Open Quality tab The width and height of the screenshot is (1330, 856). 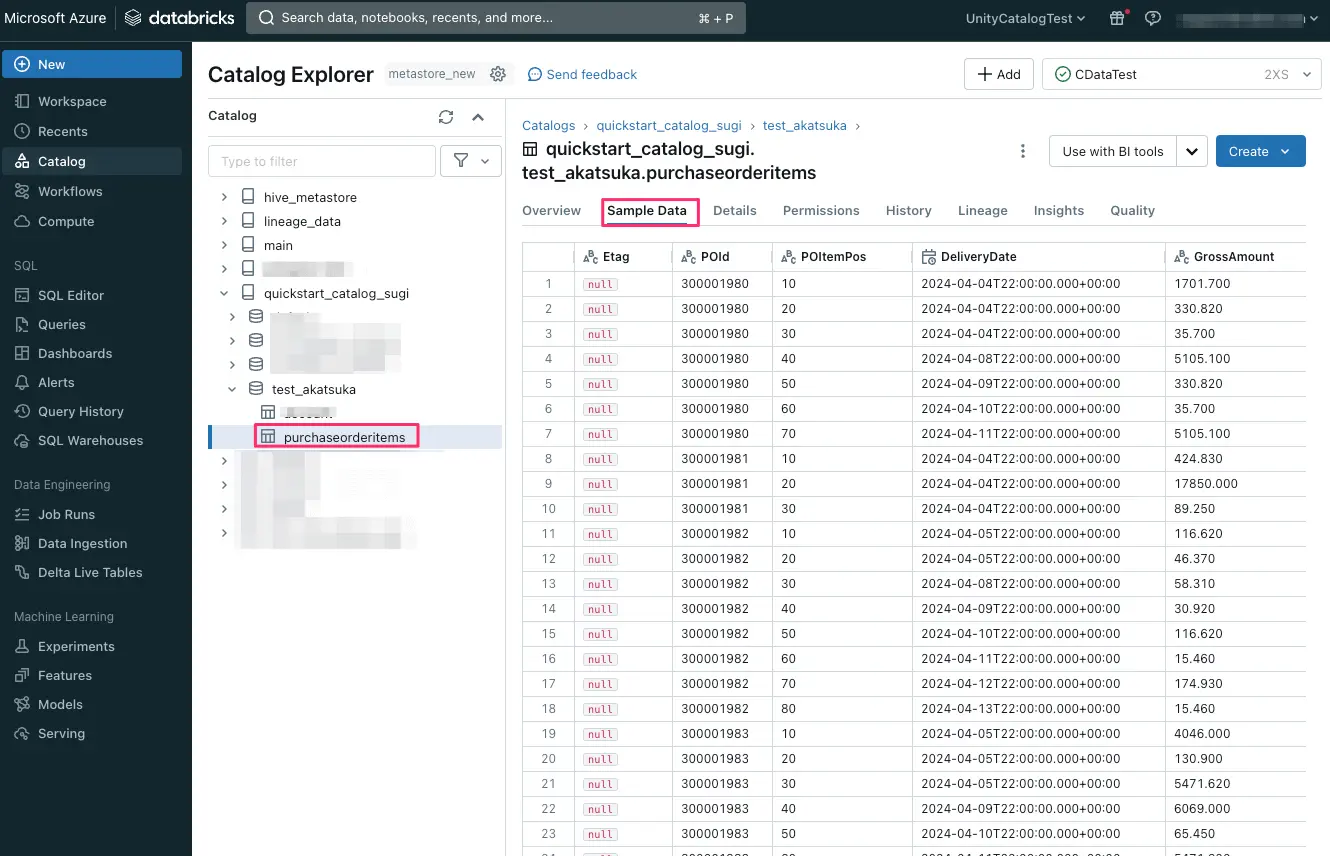click(x=1132, y=210)
